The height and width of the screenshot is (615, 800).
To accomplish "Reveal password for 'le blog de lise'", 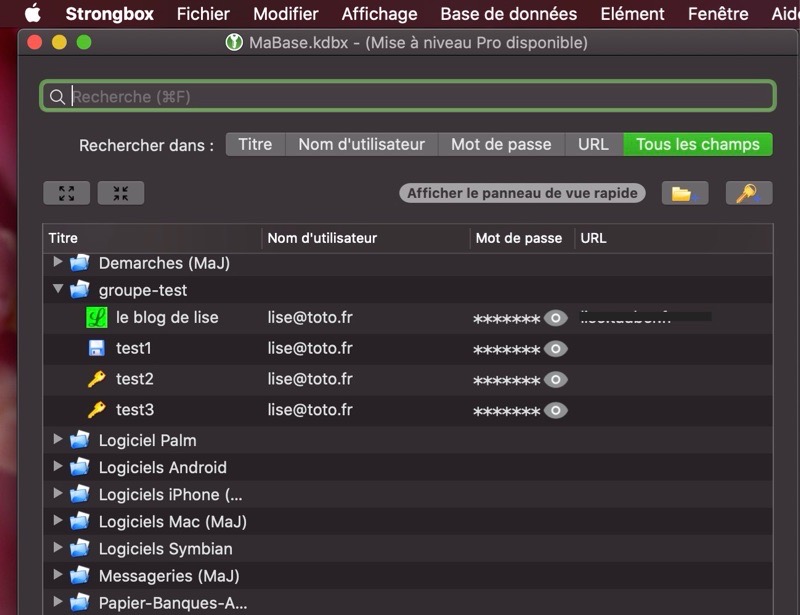I will pyautogui.click(x=555, y=319).
